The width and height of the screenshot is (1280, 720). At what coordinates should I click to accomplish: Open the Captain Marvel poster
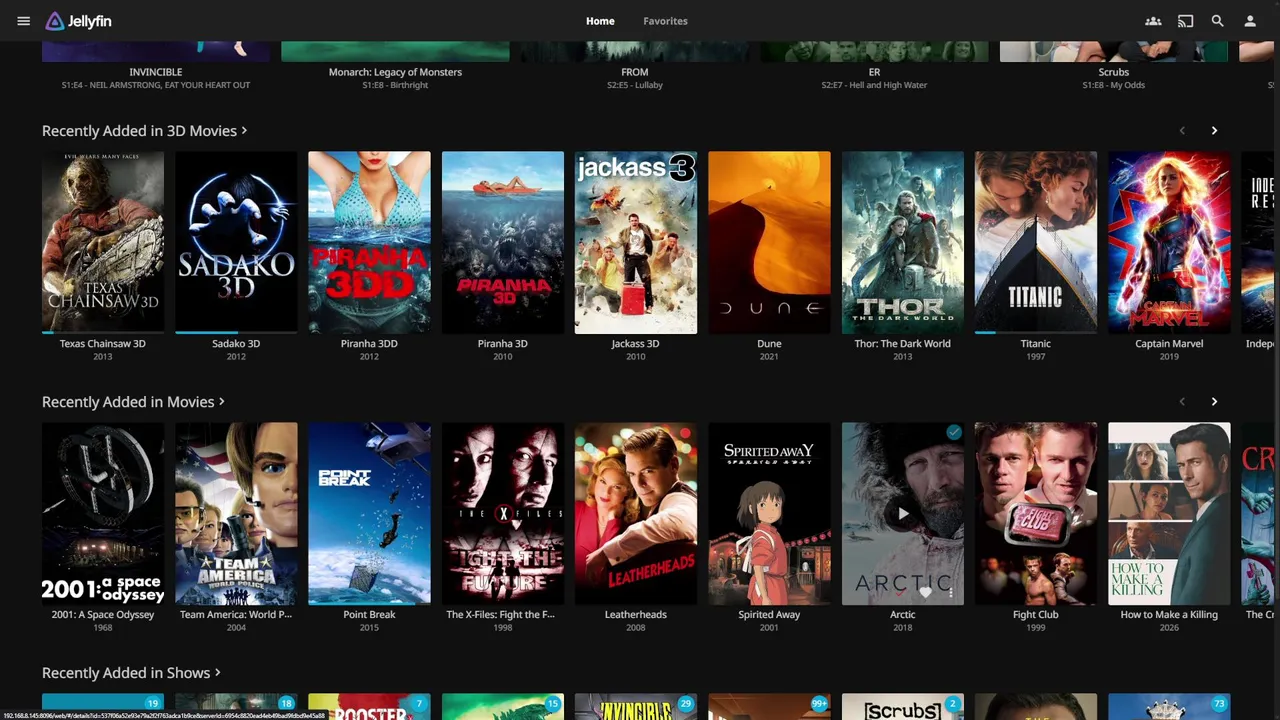pos(1169,242)
